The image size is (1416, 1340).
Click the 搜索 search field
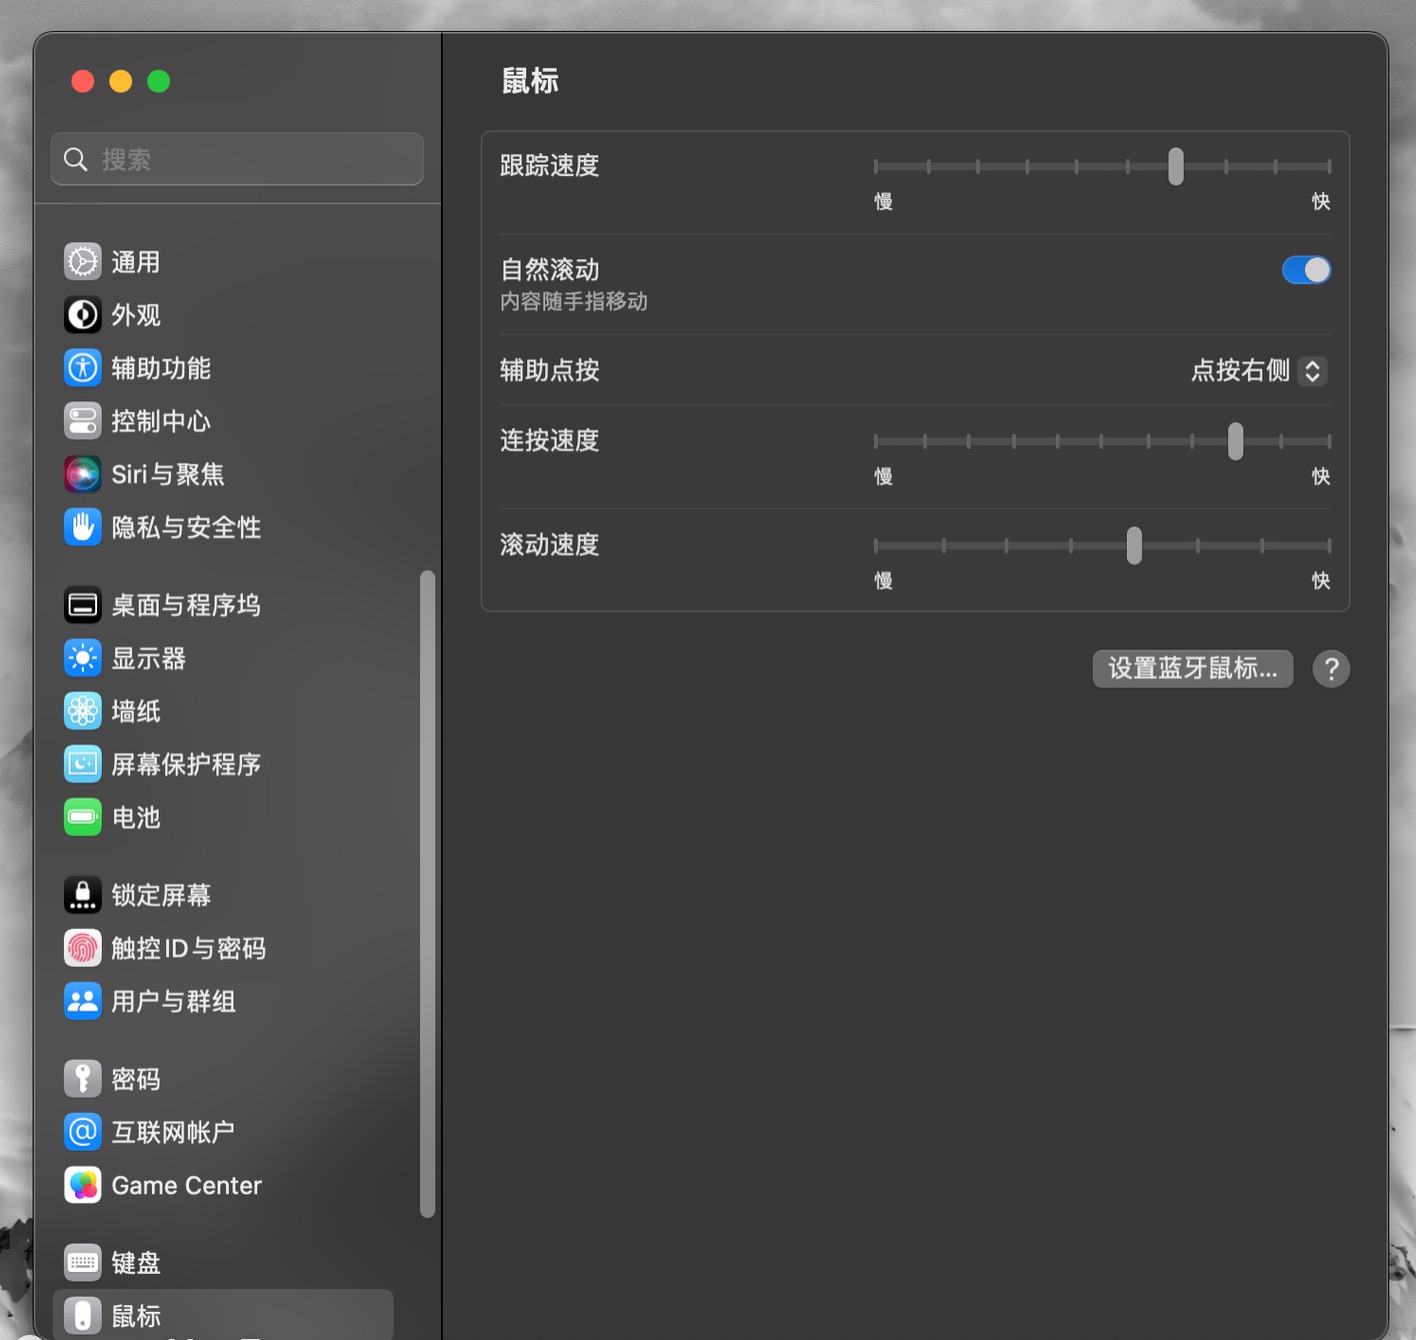(x=236, y=158)
